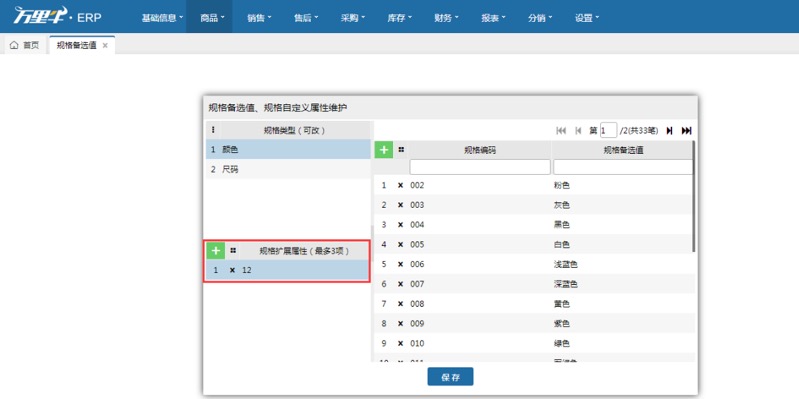Jump to the last page
799x399 pixels.
coord(686,131)
